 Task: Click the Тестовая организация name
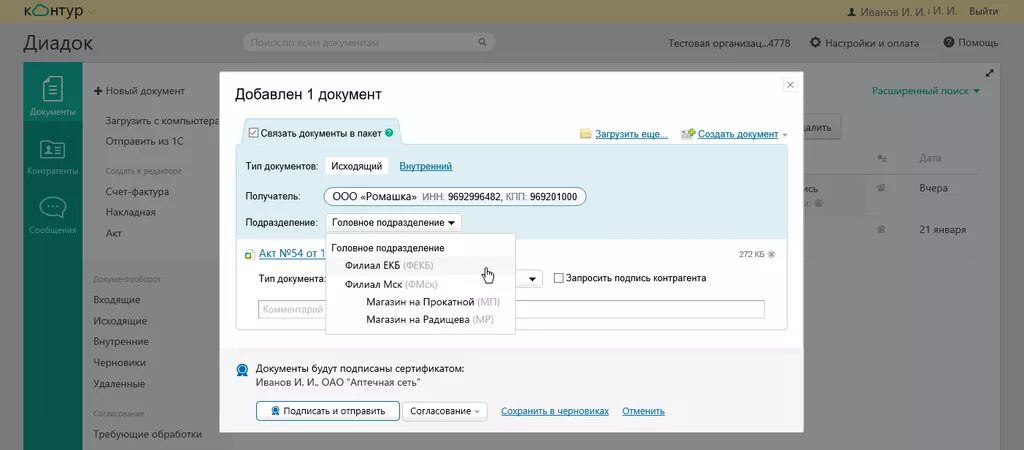(x=729, y=43)
